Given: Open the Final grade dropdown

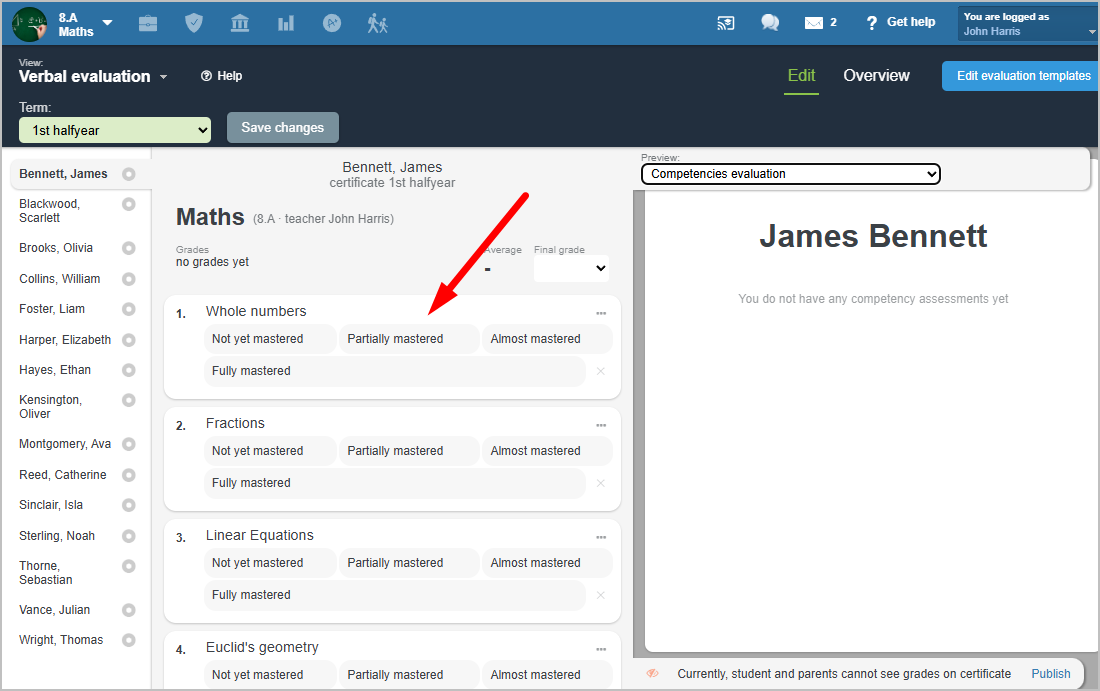Looking at the screenshot, I should (571, 268).
